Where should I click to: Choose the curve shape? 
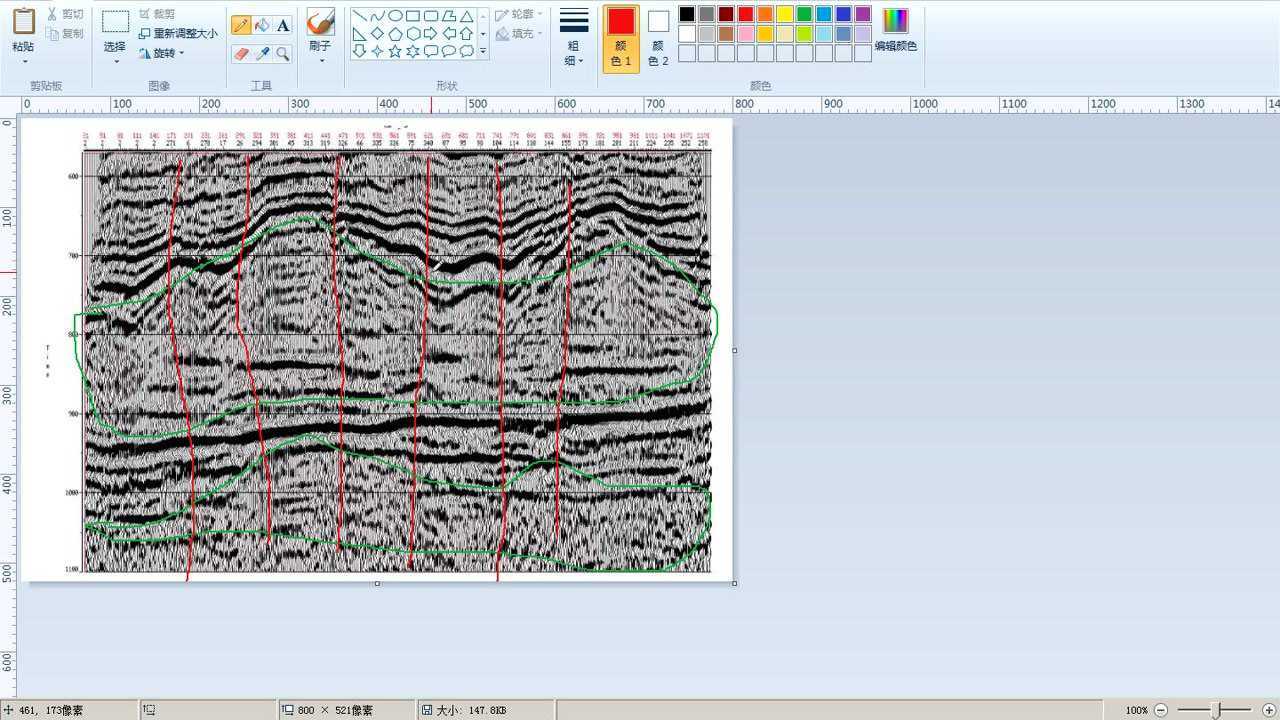point(377,16)
